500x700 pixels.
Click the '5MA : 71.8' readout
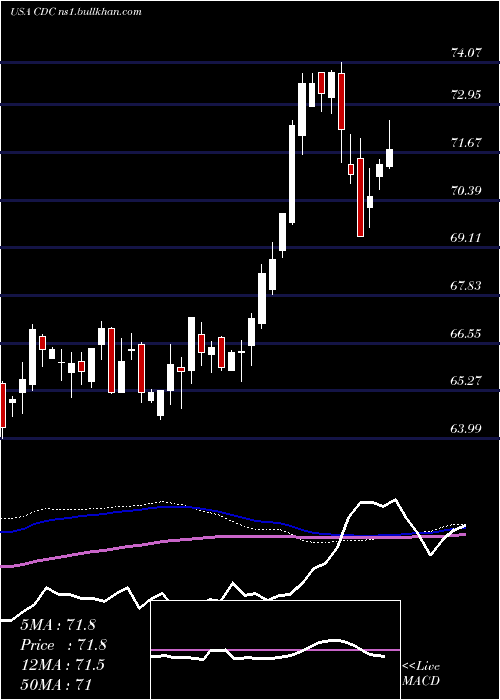[58, 625]
